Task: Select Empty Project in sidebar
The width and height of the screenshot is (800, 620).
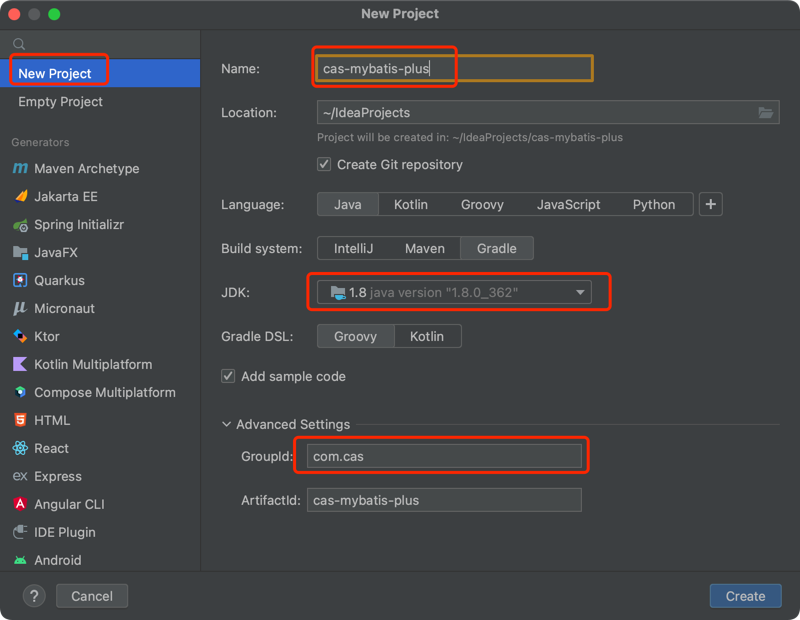Action: (x=60, y=102)
